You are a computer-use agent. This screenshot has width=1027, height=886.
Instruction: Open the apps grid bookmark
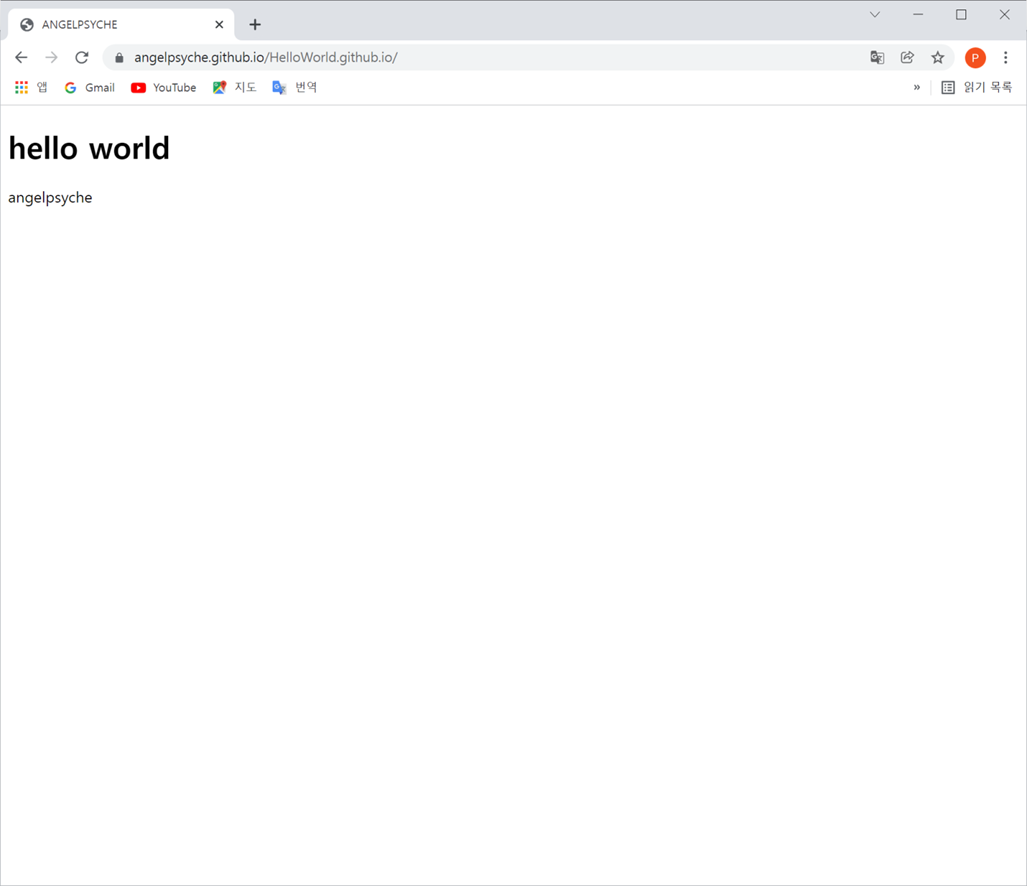tap(31, 87)
